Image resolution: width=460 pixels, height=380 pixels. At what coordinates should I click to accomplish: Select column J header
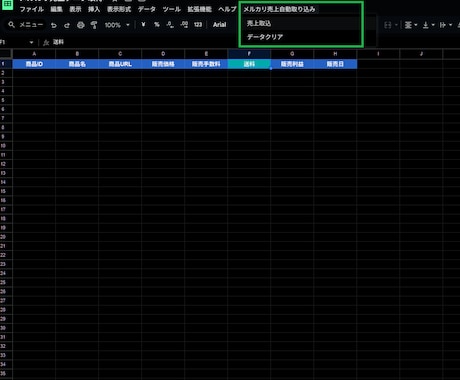(421, 54)
